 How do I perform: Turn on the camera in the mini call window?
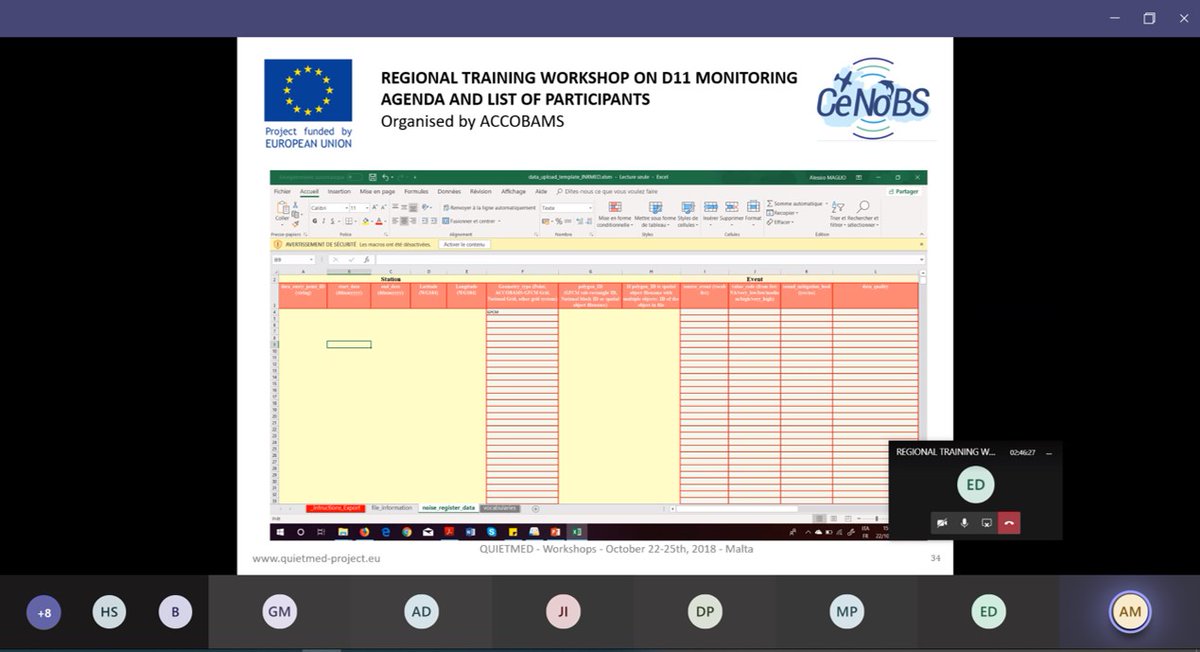point(942,522)
